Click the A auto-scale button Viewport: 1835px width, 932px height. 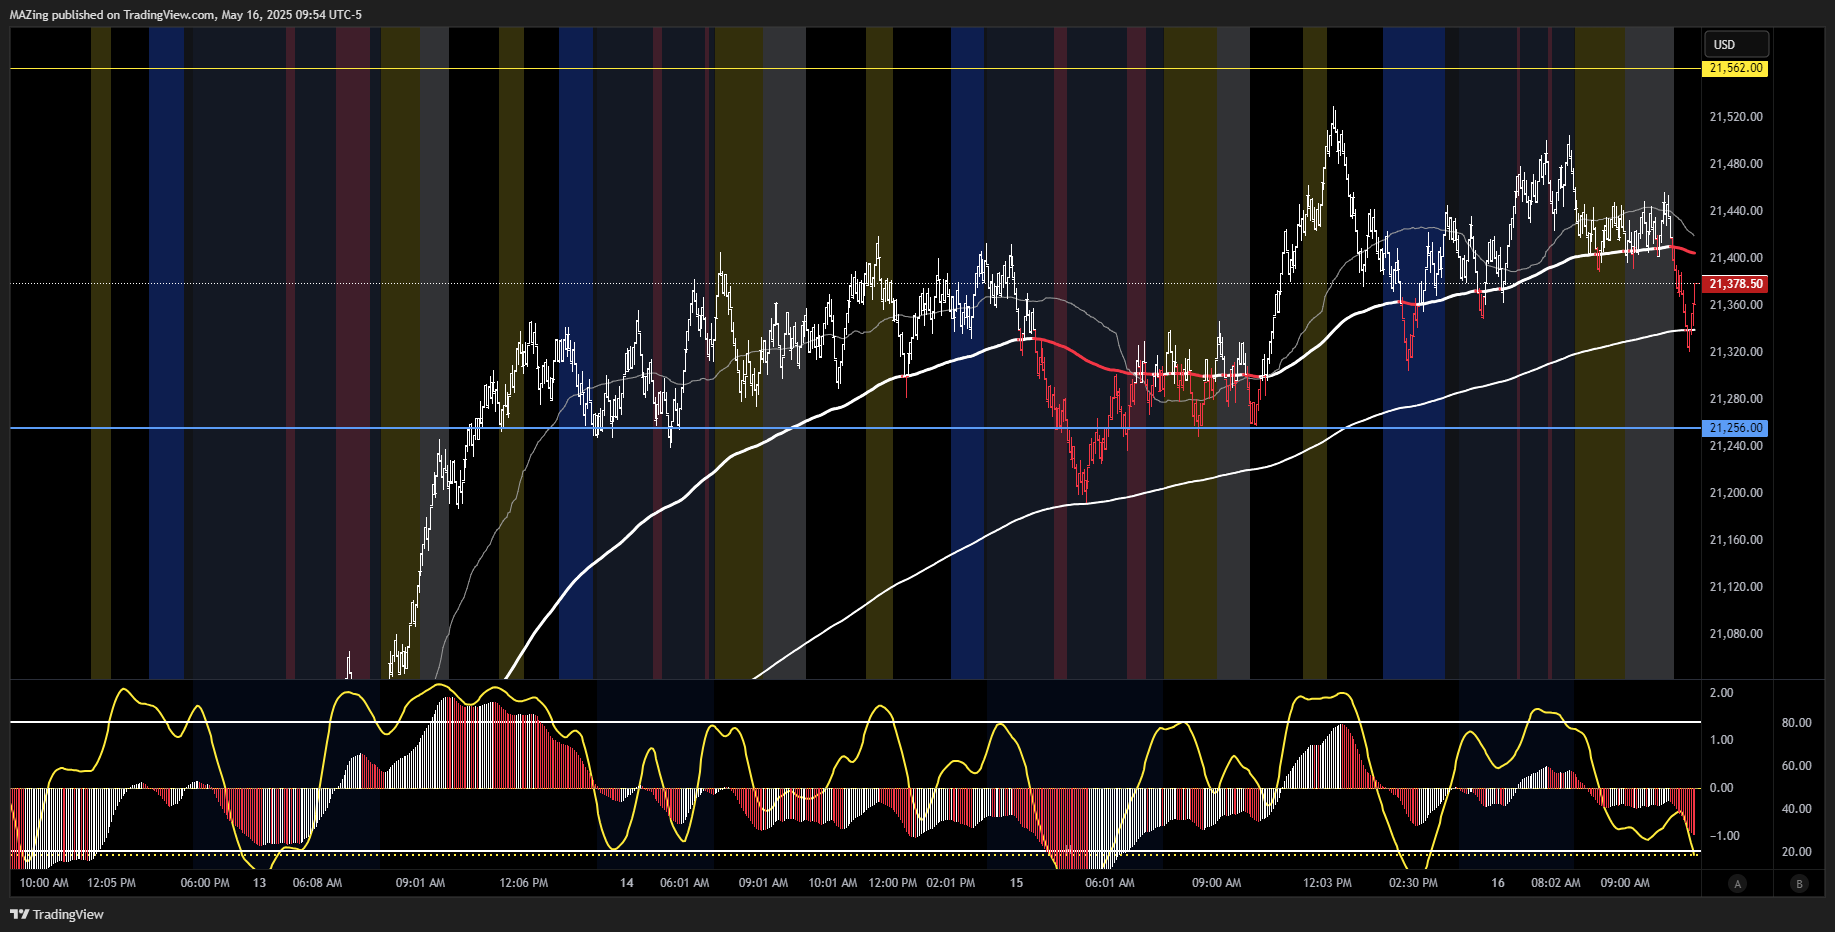(1737, 883)
